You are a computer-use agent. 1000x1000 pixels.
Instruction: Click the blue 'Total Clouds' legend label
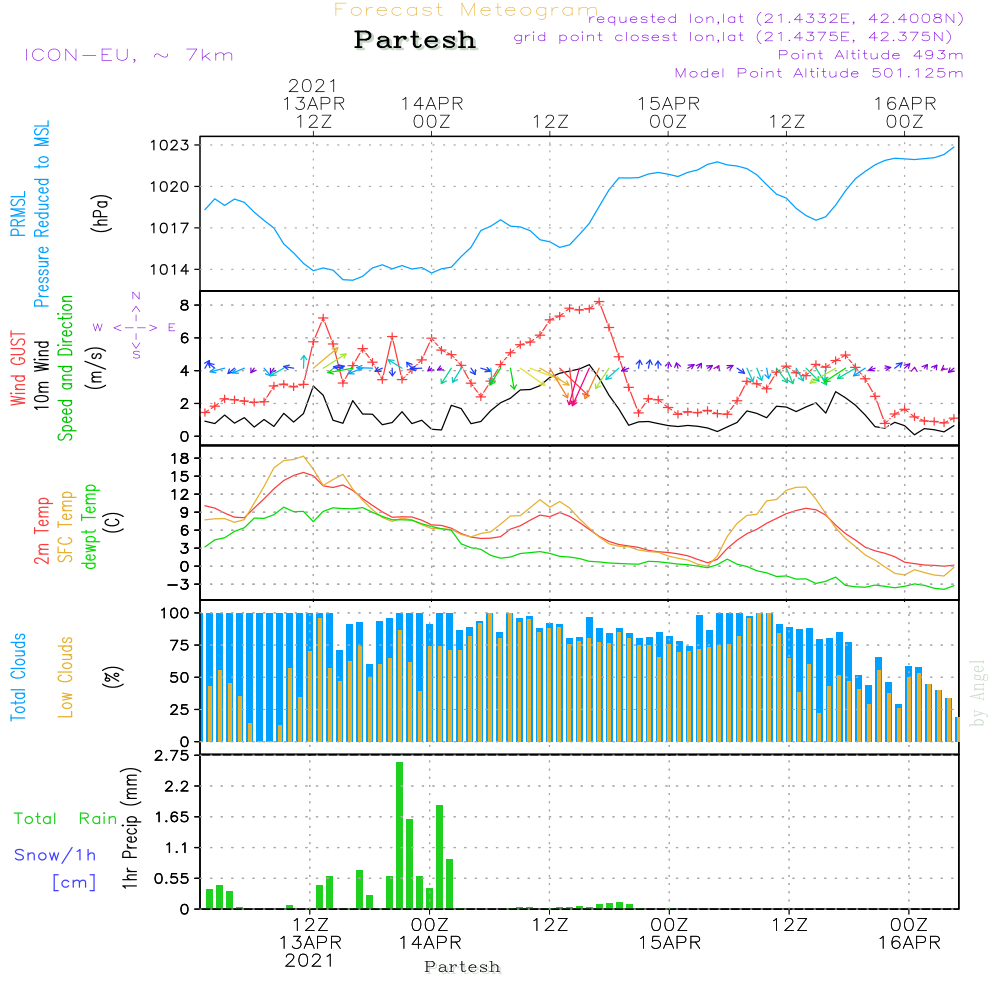point(18,677)
